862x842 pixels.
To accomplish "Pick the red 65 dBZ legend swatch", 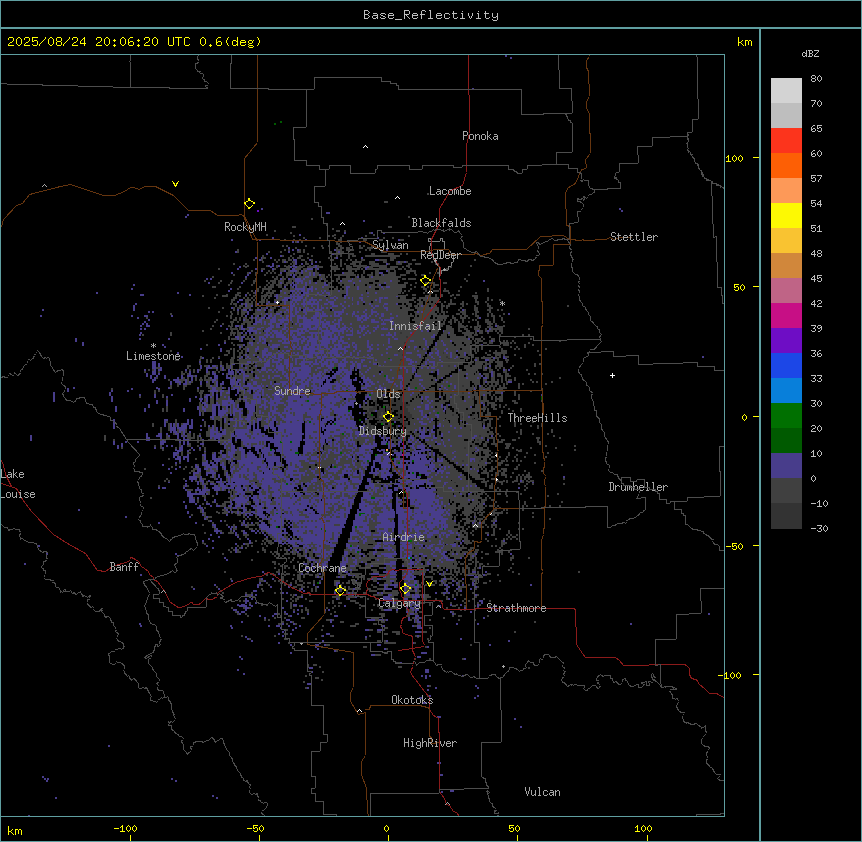I will click(x=786, y=140).
